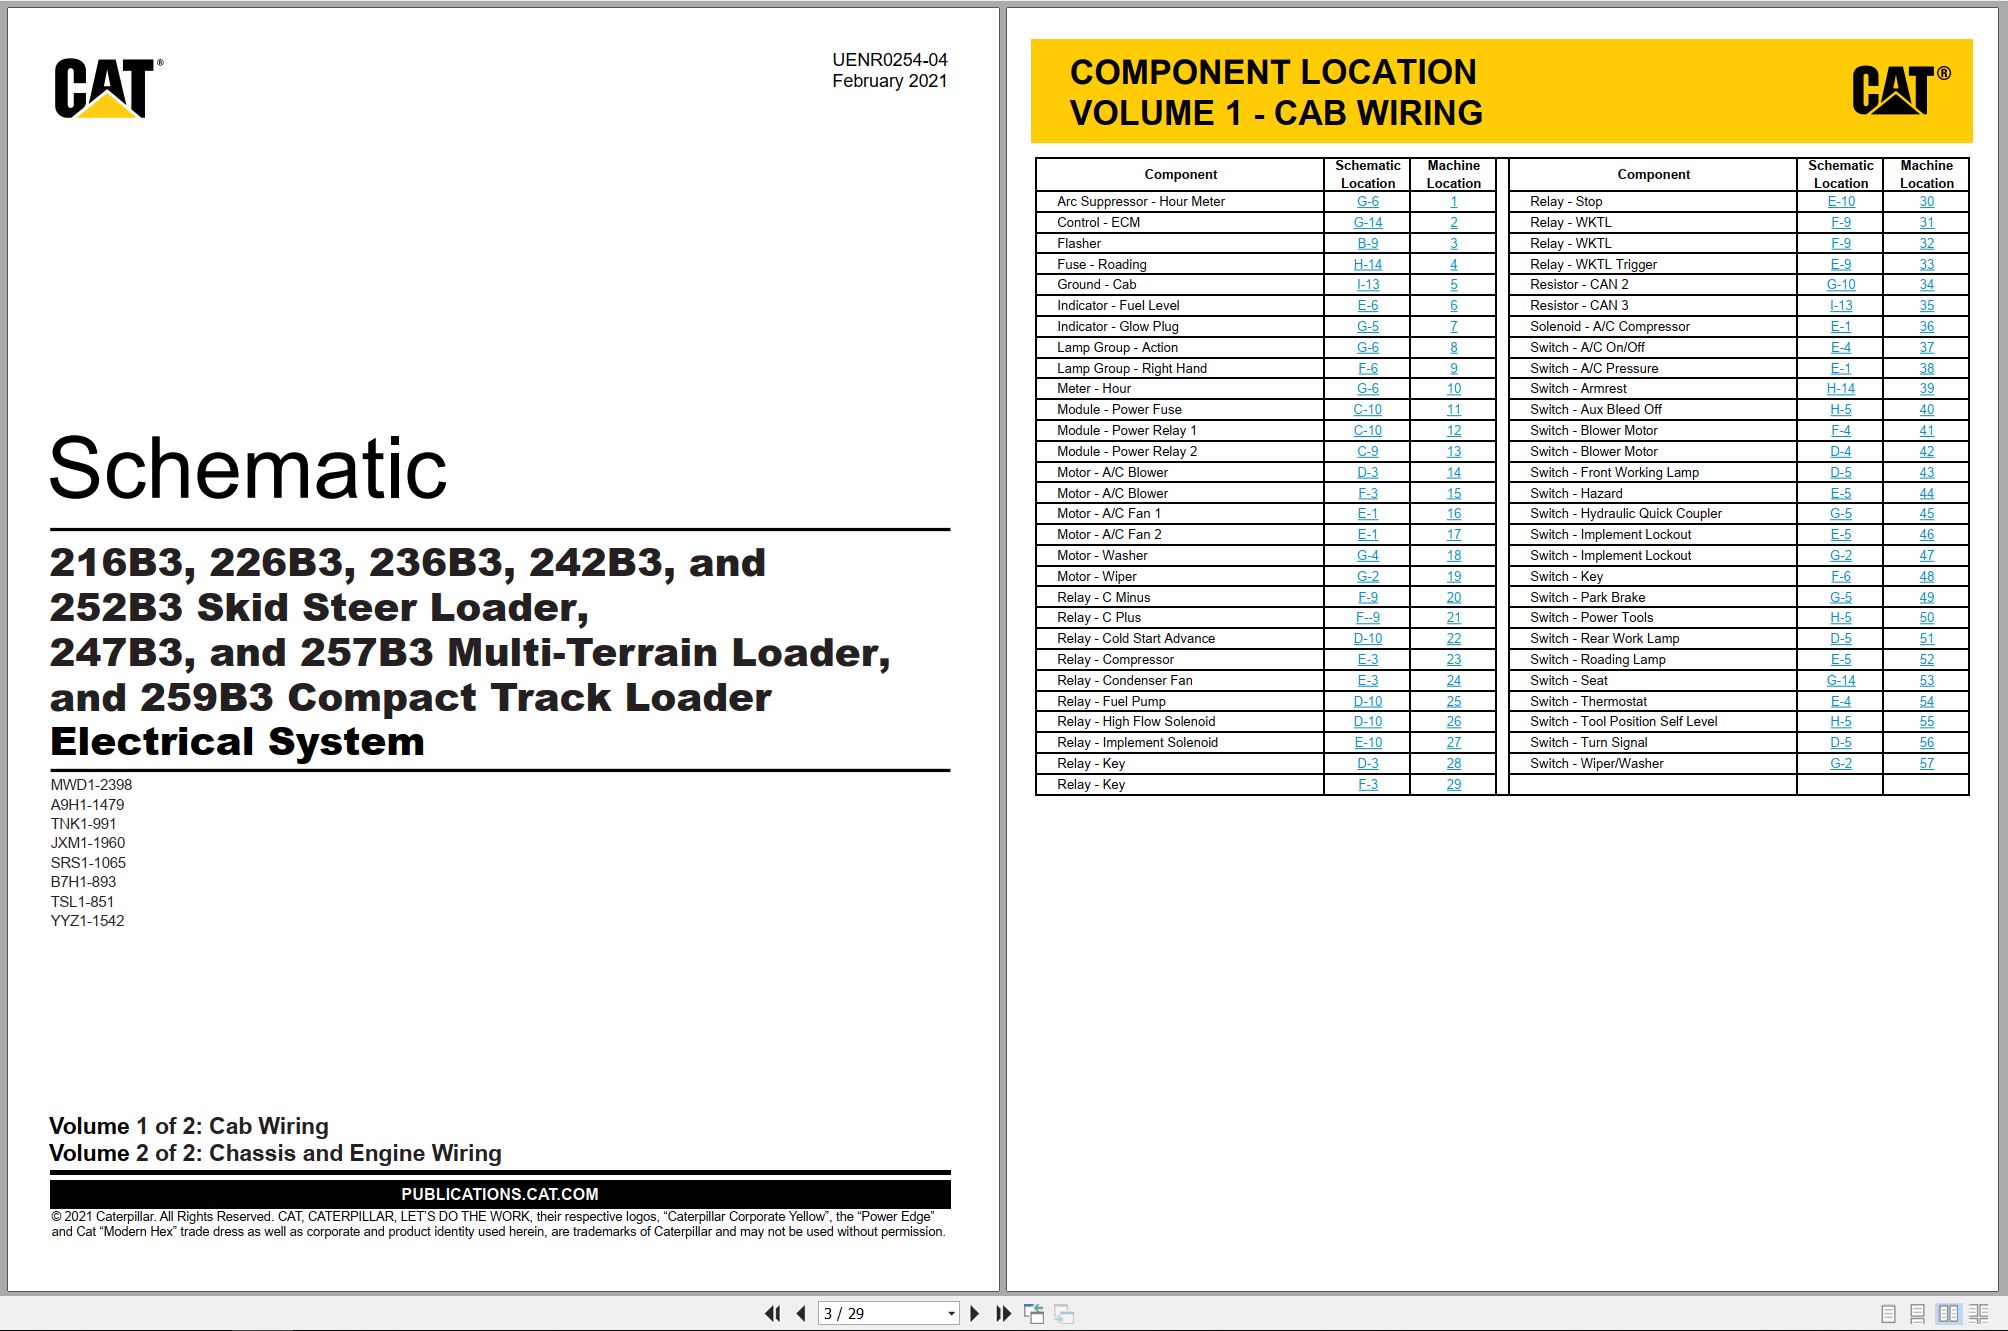Click machine location 50 for Switch - Power Tools
The image size is (2008, 1331).
[x=1927, y=618]
